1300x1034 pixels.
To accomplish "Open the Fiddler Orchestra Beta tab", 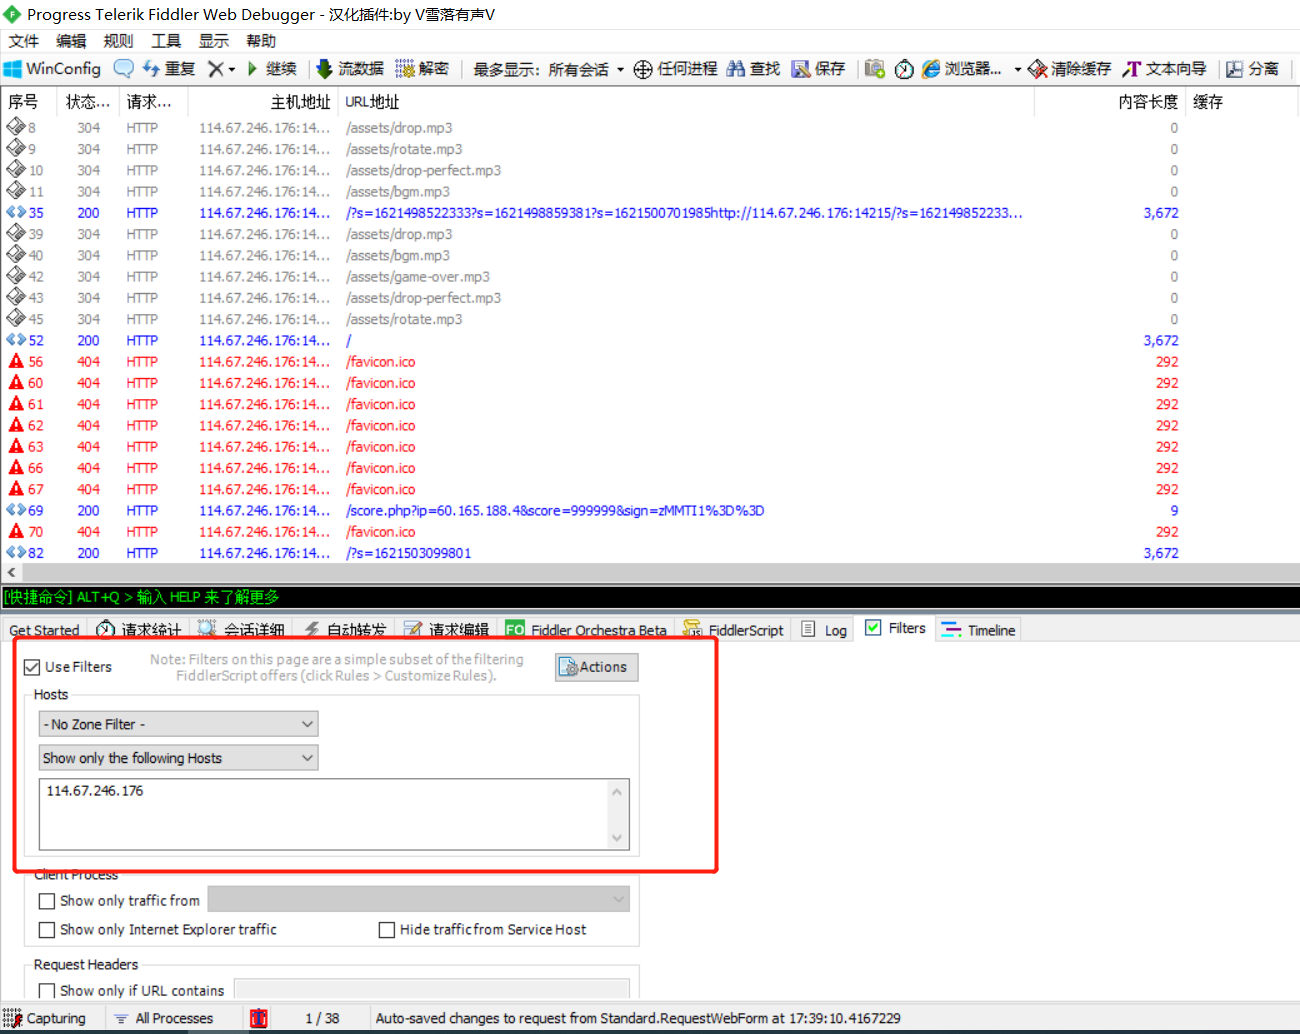I will 587,630.
